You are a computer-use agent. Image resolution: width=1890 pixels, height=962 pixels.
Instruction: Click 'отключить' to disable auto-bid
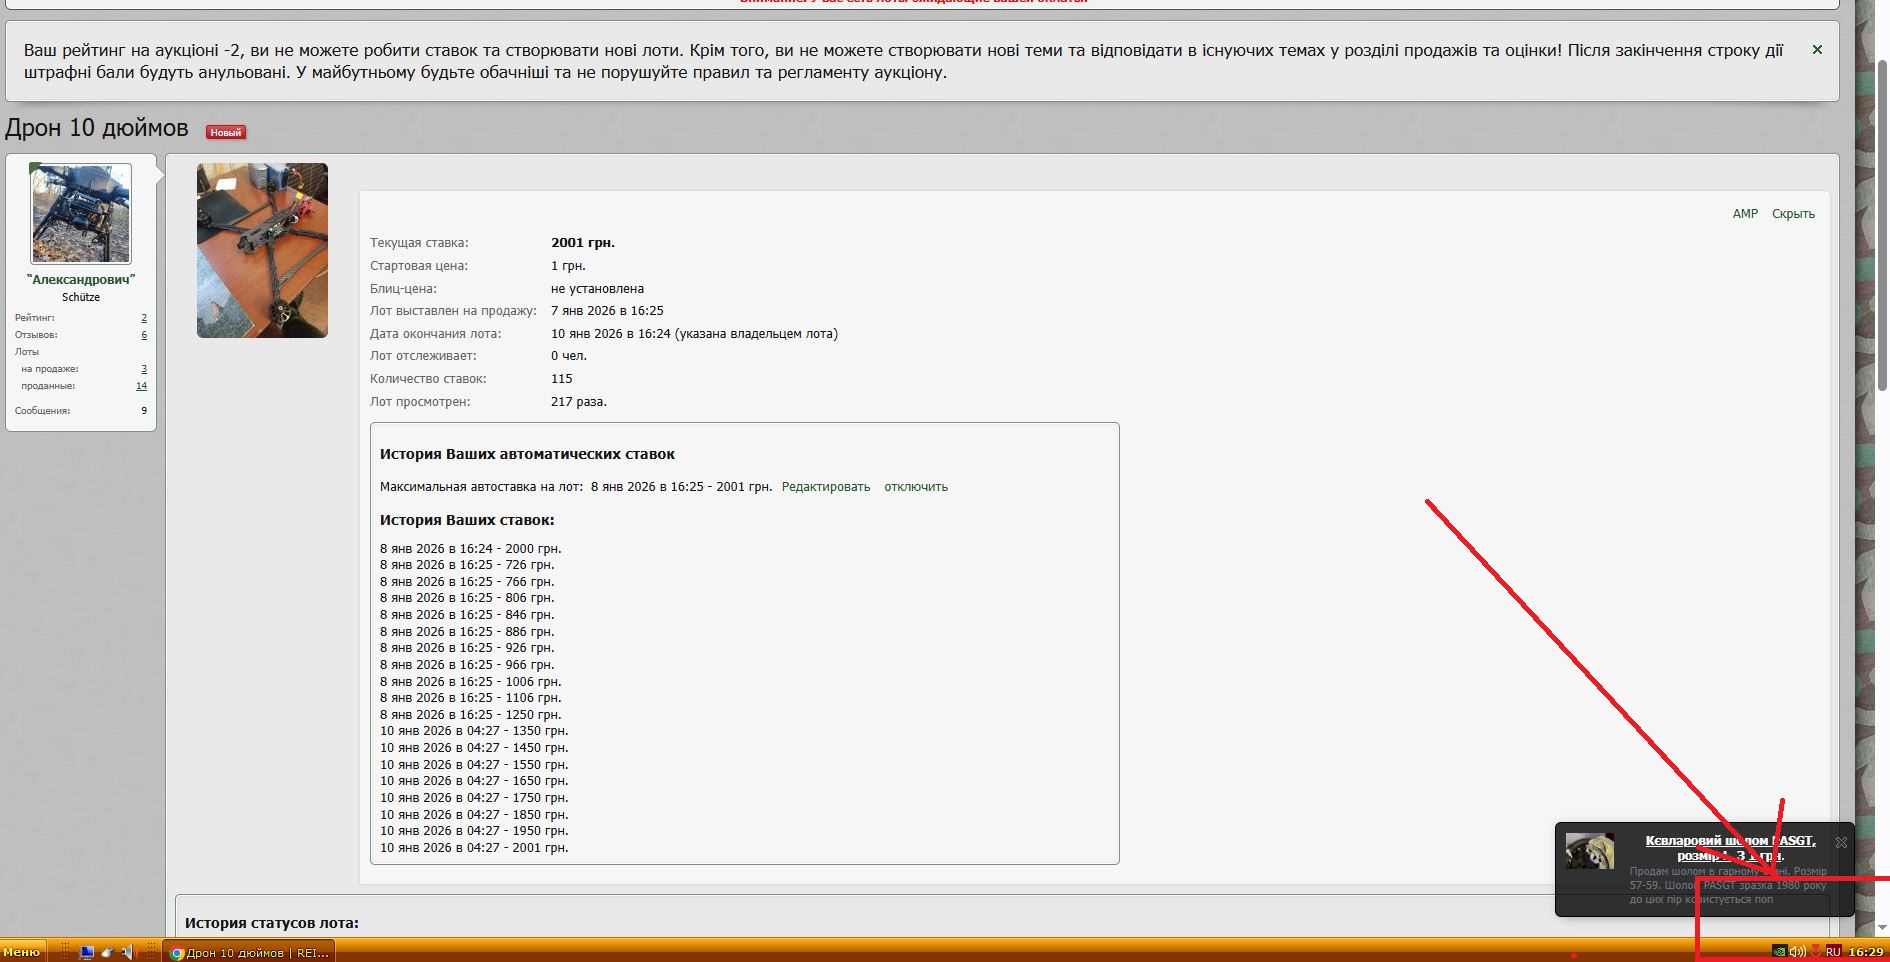915,487
